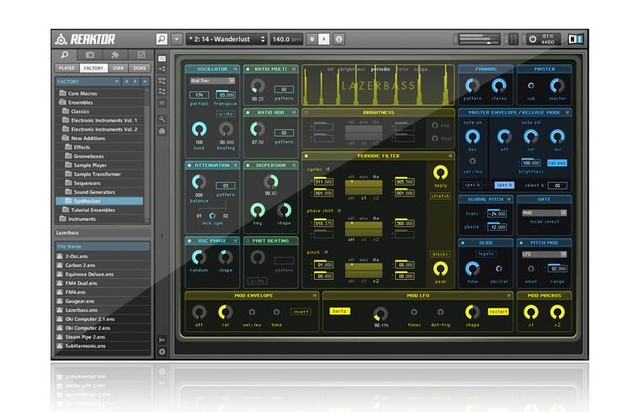Screen dimensions: 638x412
Task: Collapse the New Additions folder
Action: click(65, 138)
